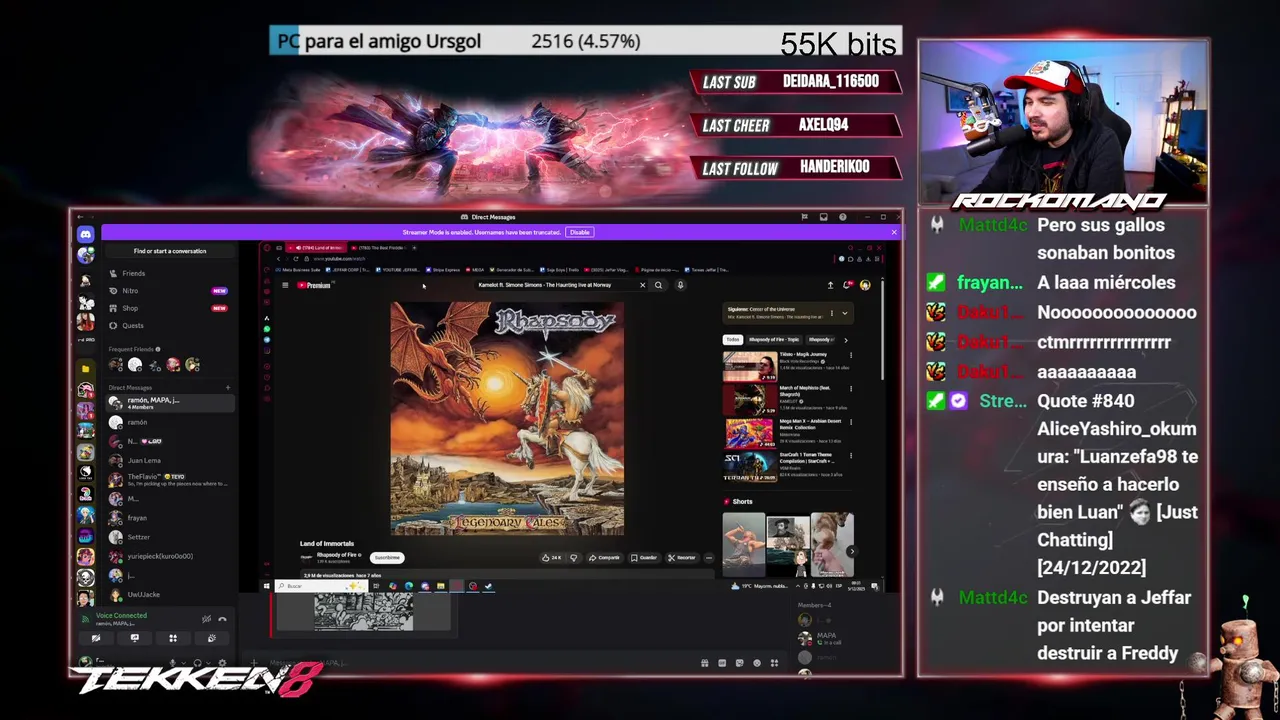Open YouTube hamburger guide menu

click(x=285, y=285)
